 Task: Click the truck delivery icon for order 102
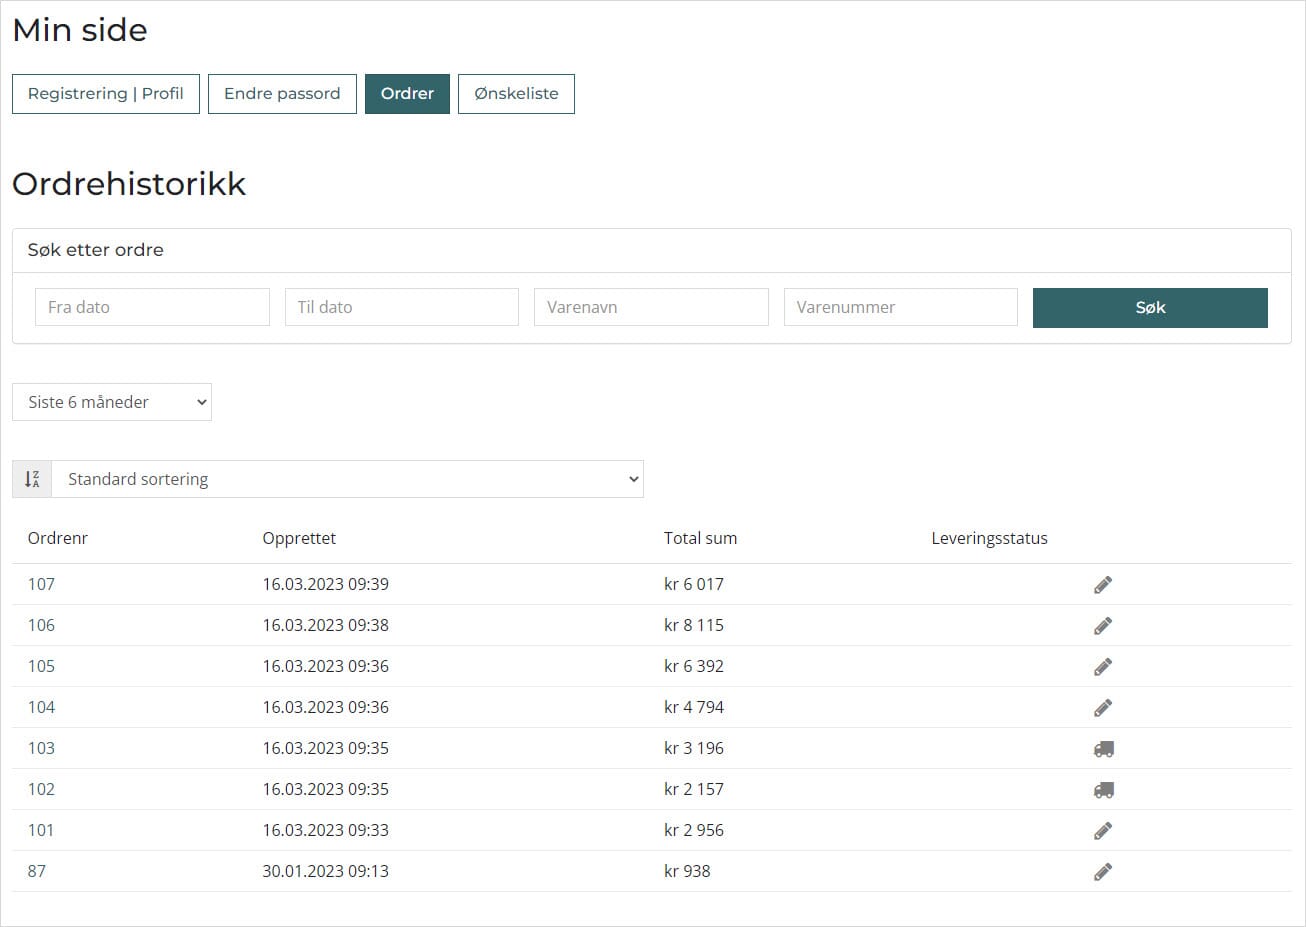click(x=1103, y=790)
